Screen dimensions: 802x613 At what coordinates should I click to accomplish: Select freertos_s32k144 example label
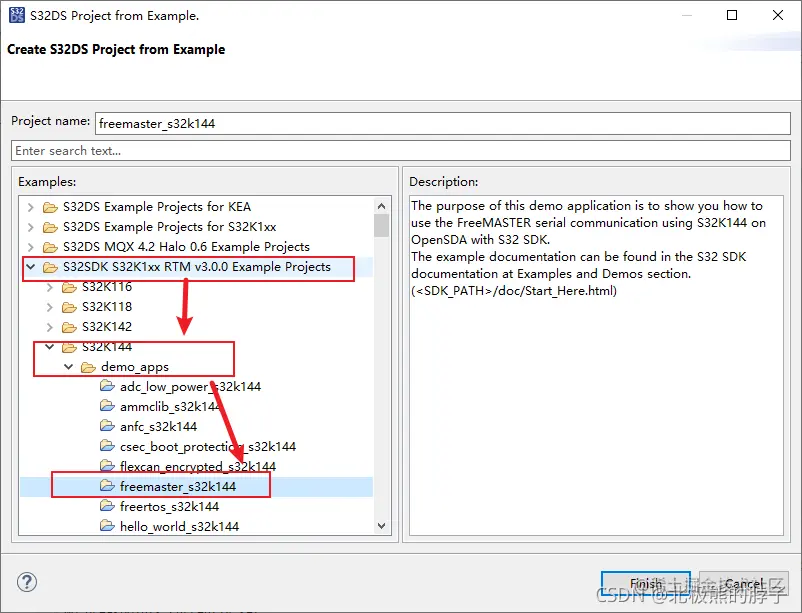click(x=169, y=506)
